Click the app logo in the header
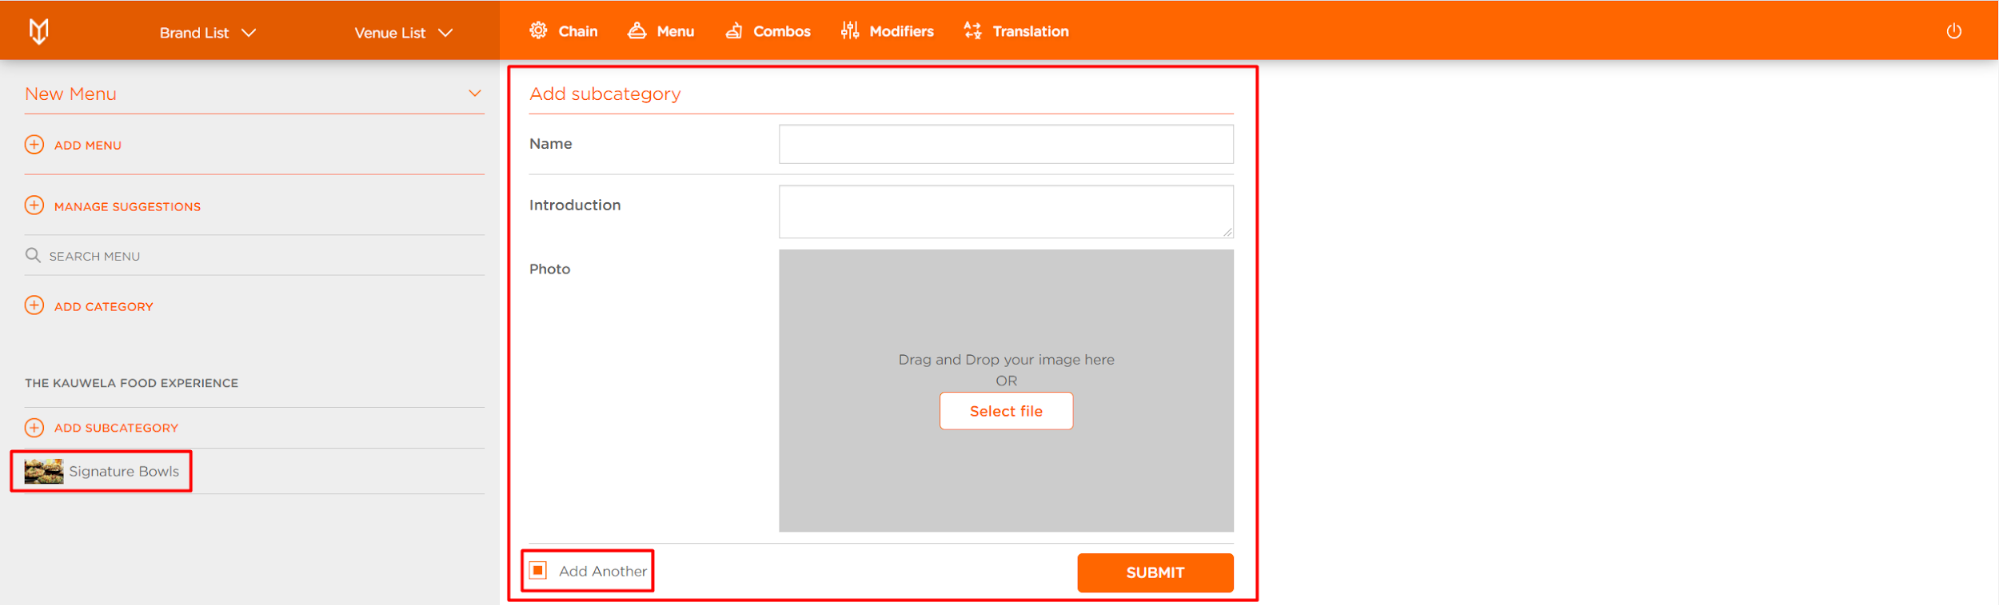Image resolution: width=1999 pixels, height=606 pixels. (x=39, y=31)
